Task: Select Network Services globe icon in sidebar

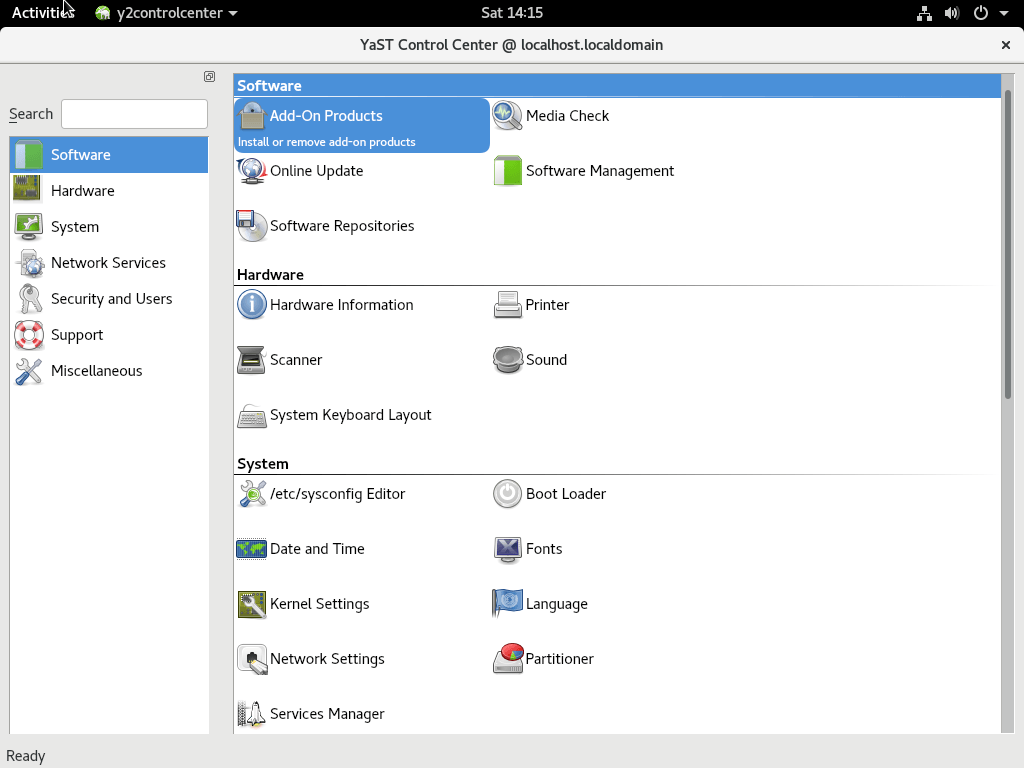Action: 30,263
